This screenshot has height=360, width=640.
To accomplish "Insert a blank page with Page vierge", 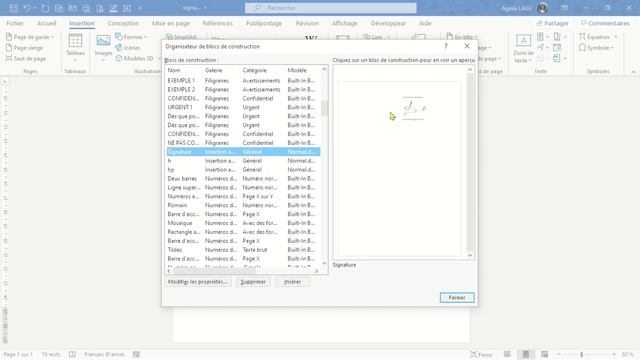I will 24,48.
